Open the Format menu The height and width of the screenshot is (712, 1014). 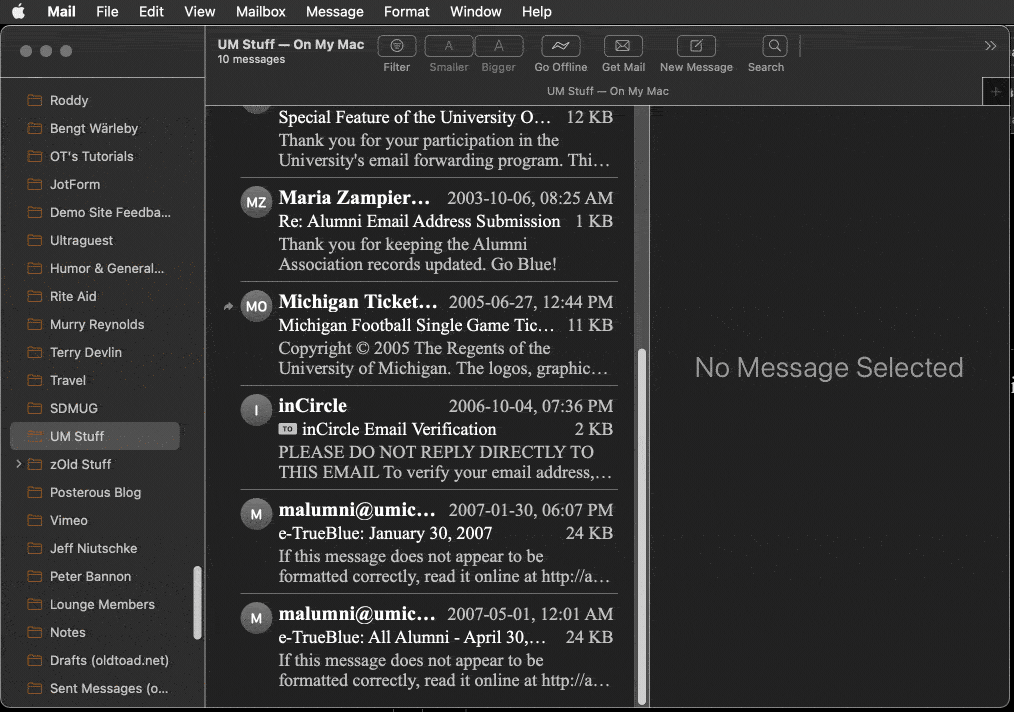point(407,12)
